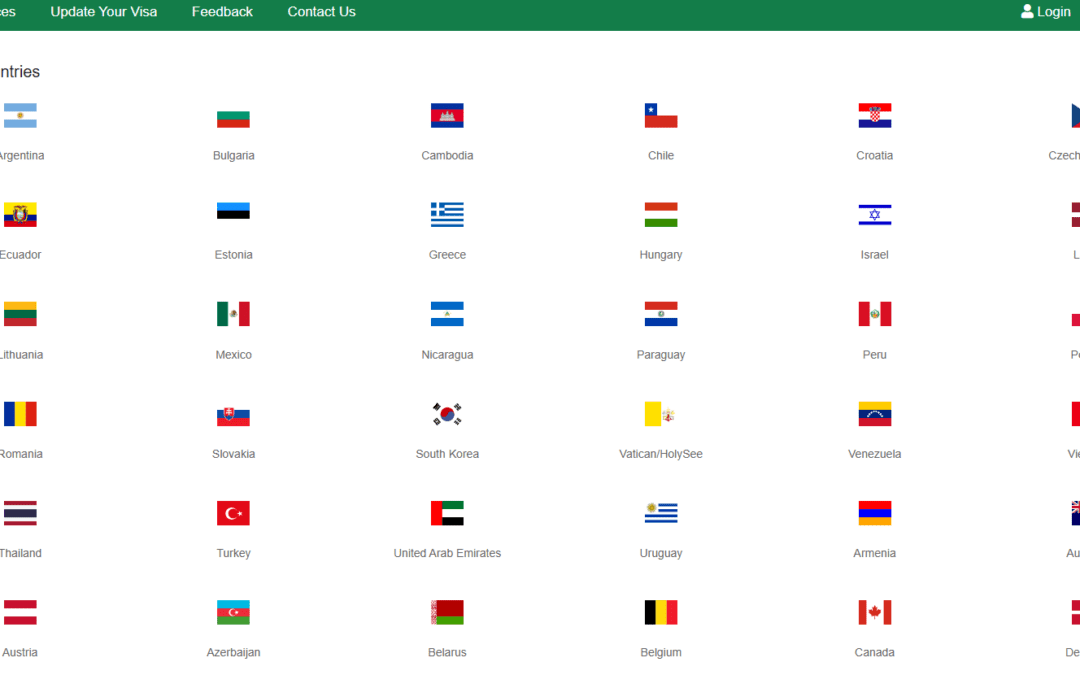Click the Azerbaijan flag
The image size is (1080, 675).
(x=233, y=612)
